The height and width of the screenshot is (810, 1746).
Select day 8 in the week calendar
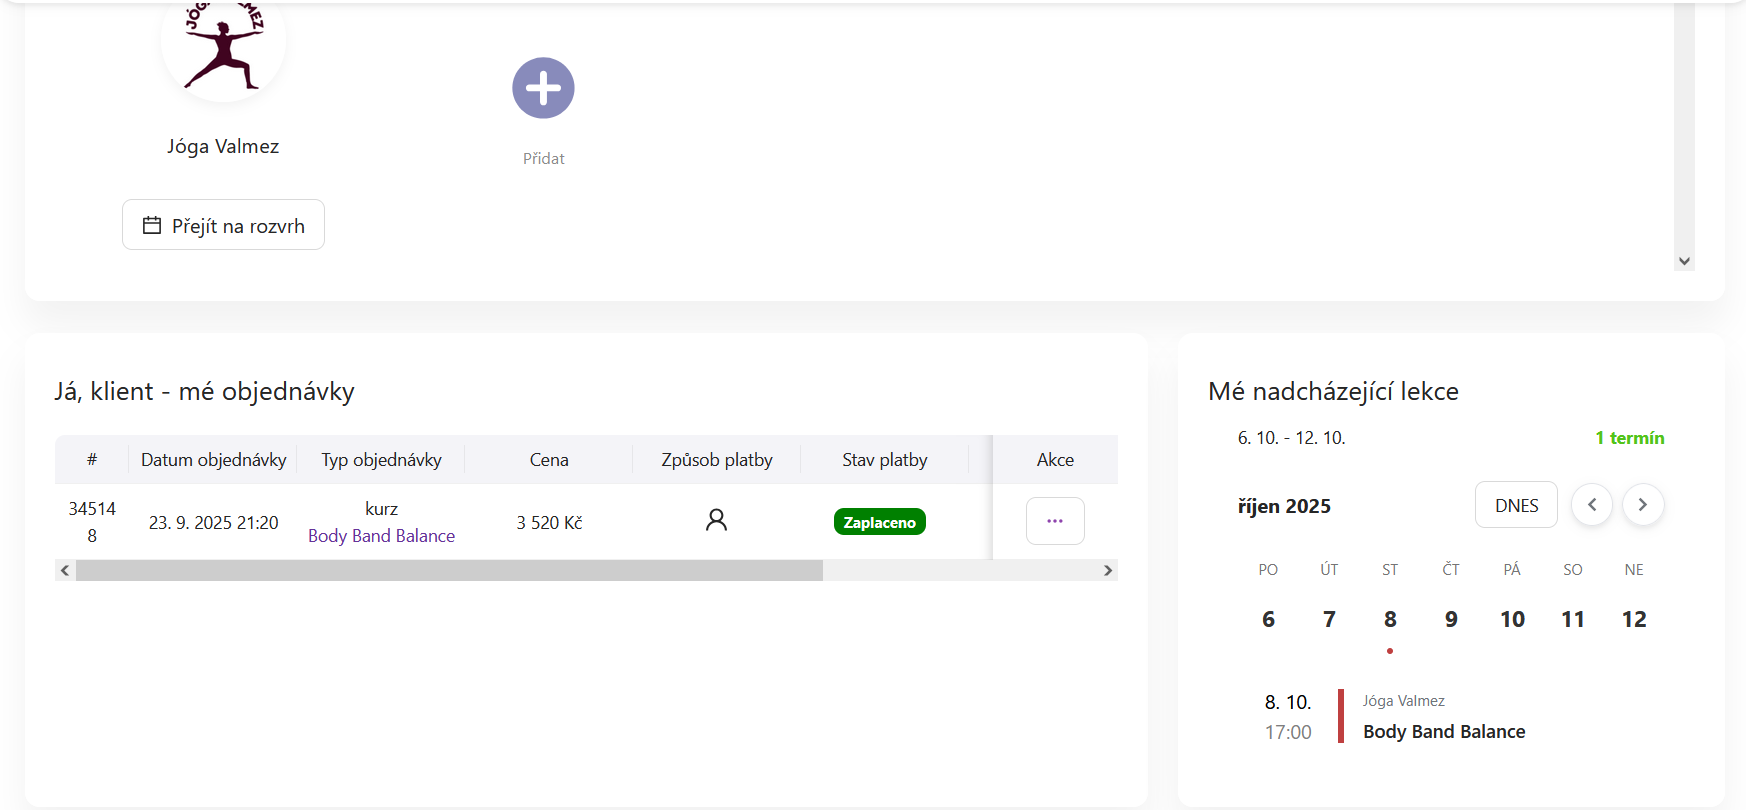[x=1389, y=620]
